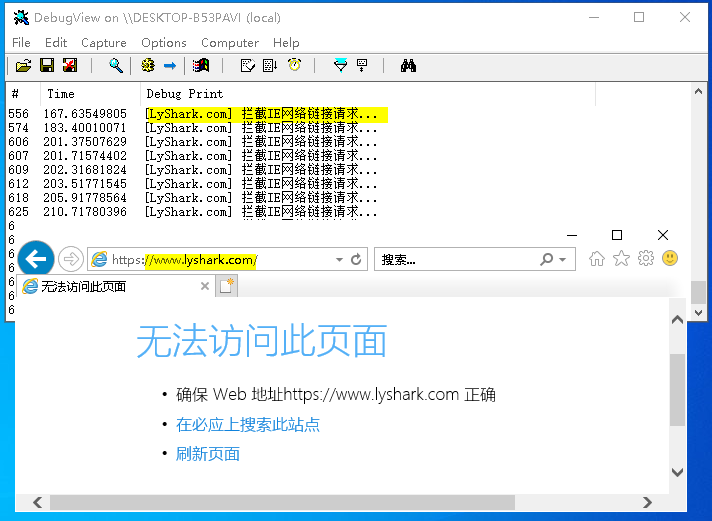Viewport: 712px width, 521px height.
Task: Click the blue Back arrow in Internet Explorer
Action: tap(36, 259)
